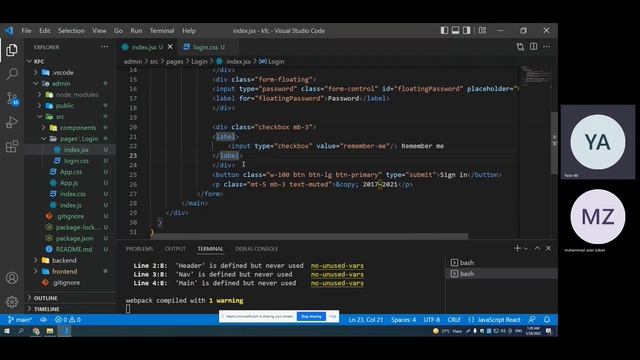Image resolution: width=640 pixels, height=360 pixels.
Task: Click the notifications bell in status bar
Action: [x=547, y=320]
